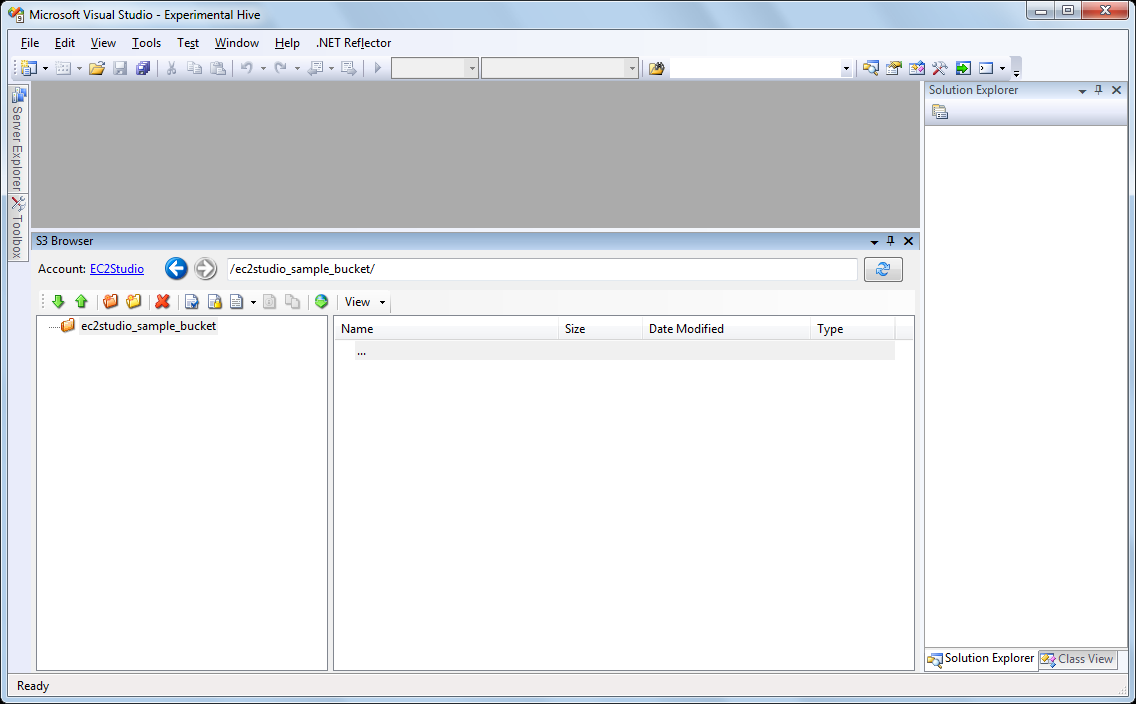Toggle auto-hide pin on the S3 Browser panel
This screenshot has width=1136, height=704.
[x=890, y=240]
